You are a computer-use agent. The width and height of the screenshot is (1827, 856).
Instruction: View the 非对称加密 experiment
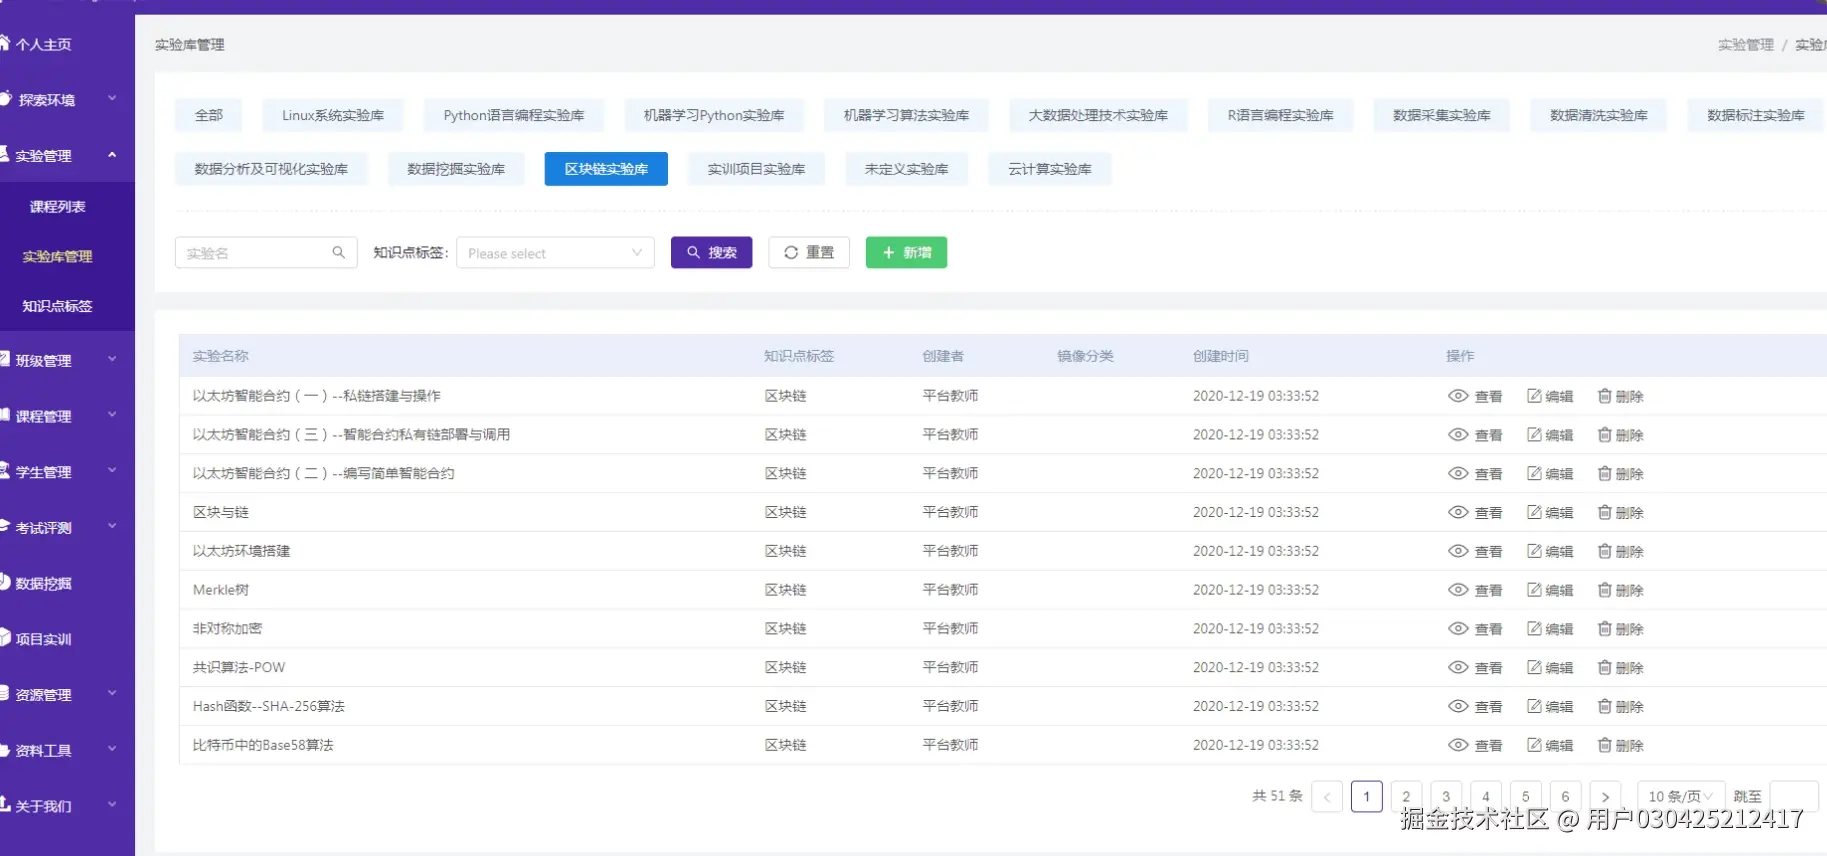coord(1475,629)
